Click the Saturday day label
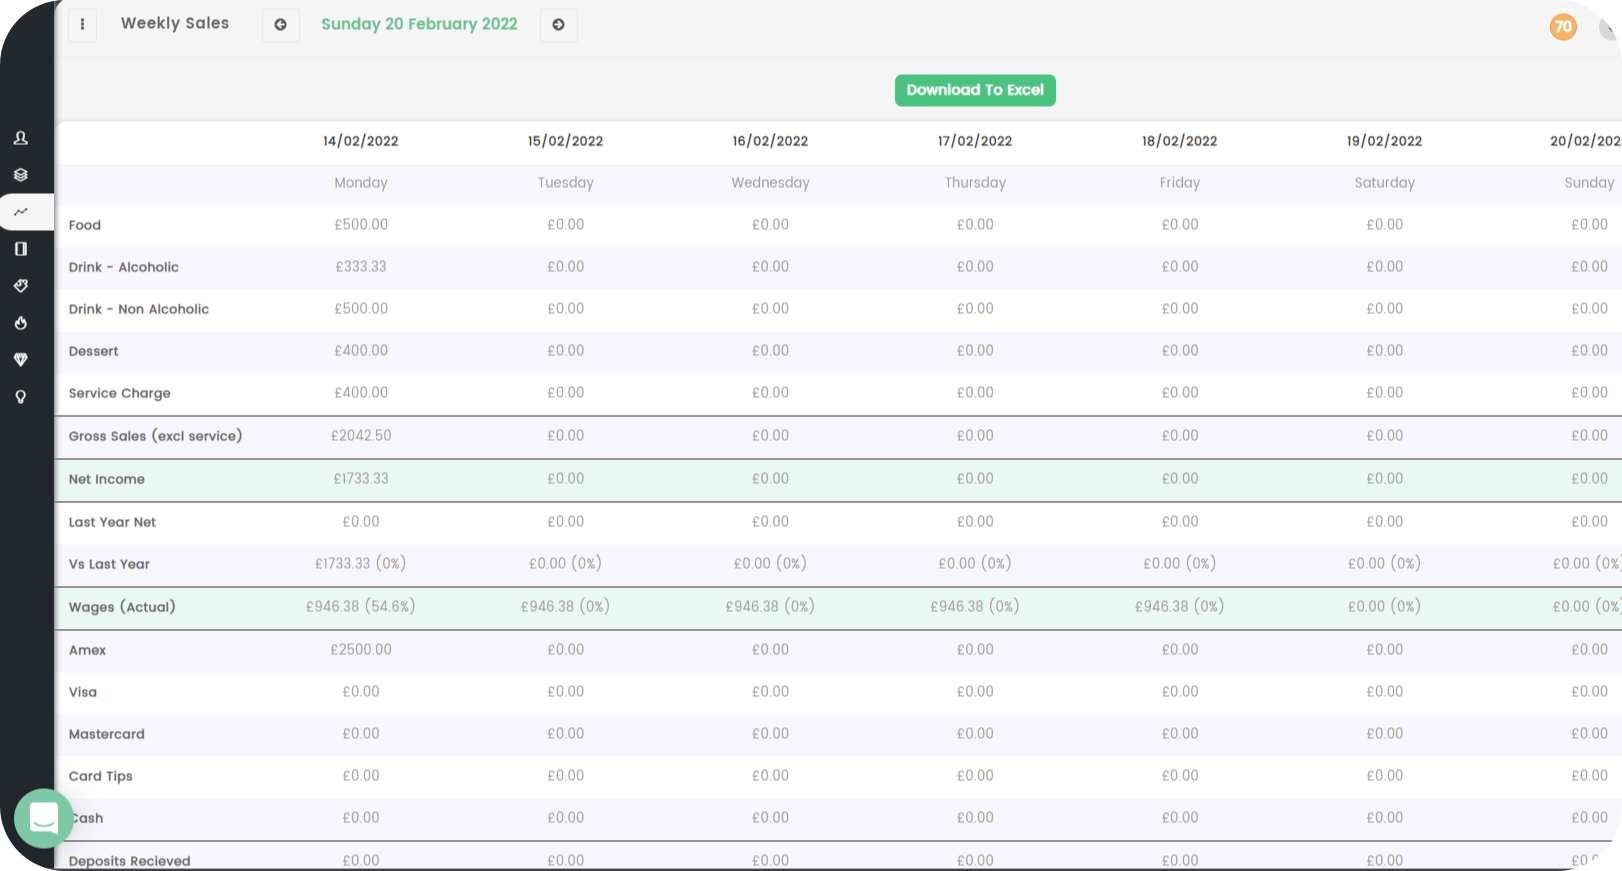The height and width of the screenshot is (871, 1622). [1385, 183]
